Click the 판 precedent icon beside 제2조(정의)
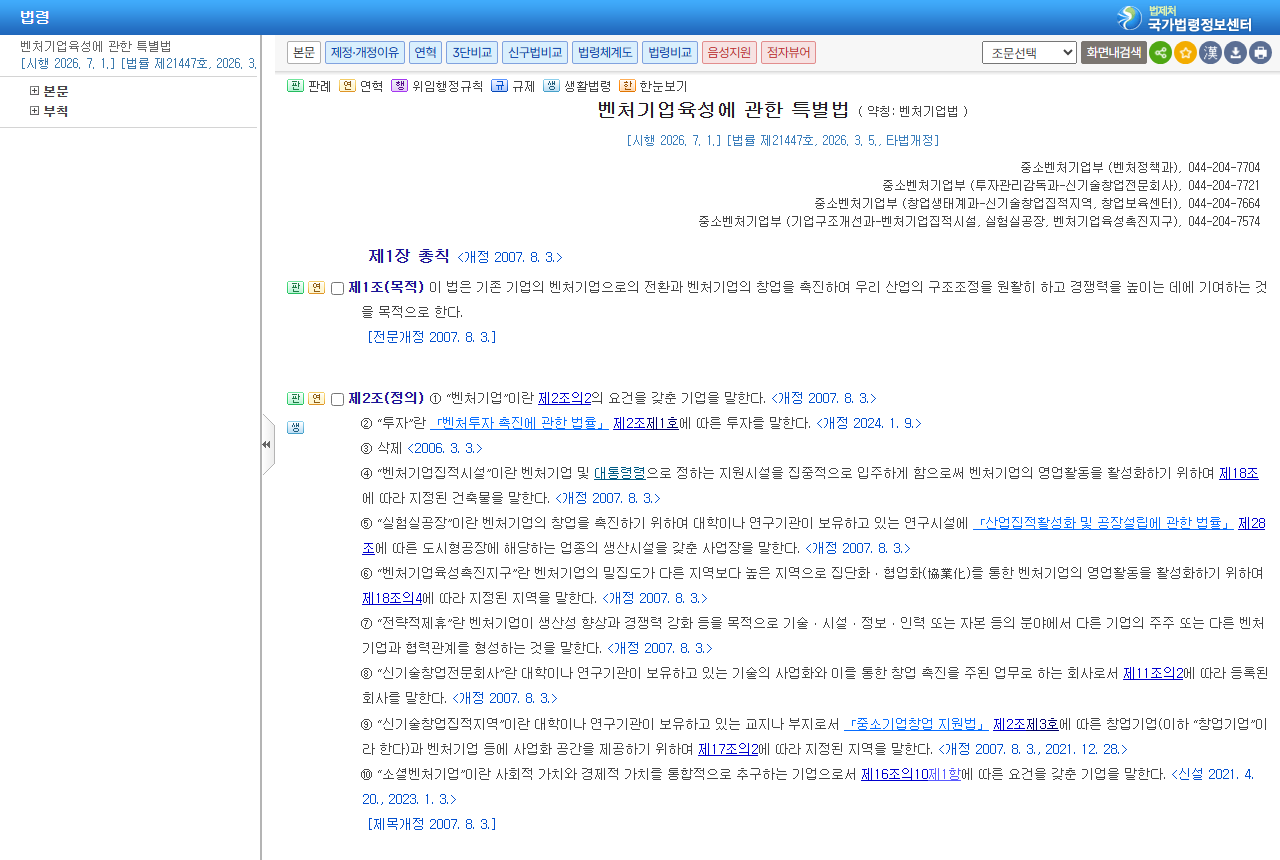 (x=295, y=398)
